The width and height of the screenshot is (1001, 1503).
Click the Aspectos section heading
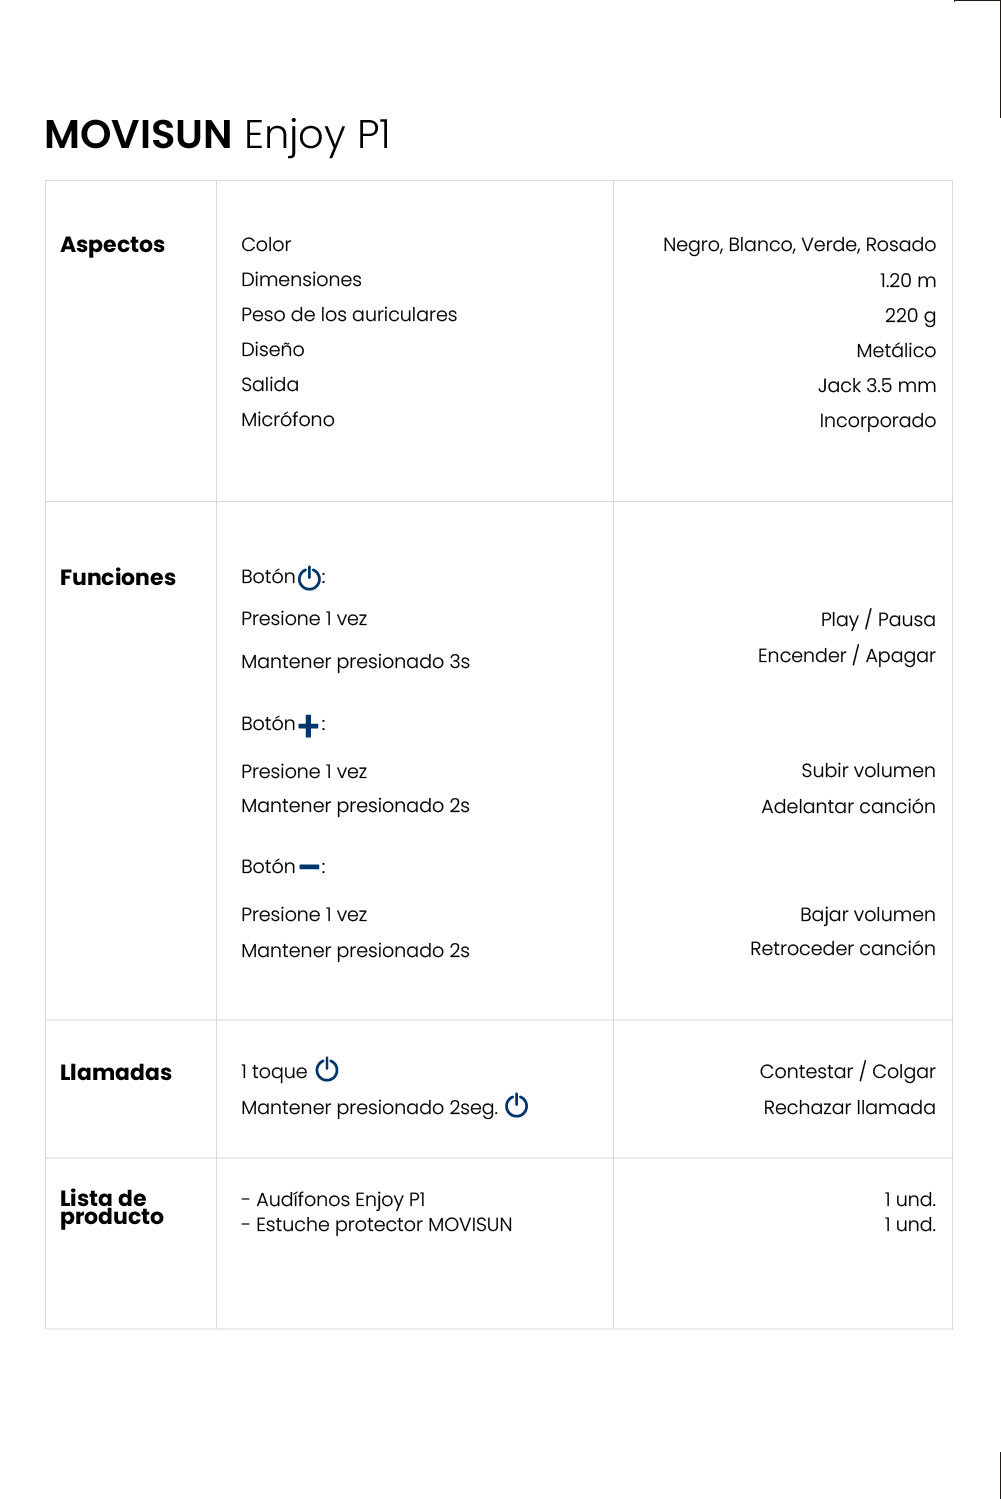tap(112, 245)
